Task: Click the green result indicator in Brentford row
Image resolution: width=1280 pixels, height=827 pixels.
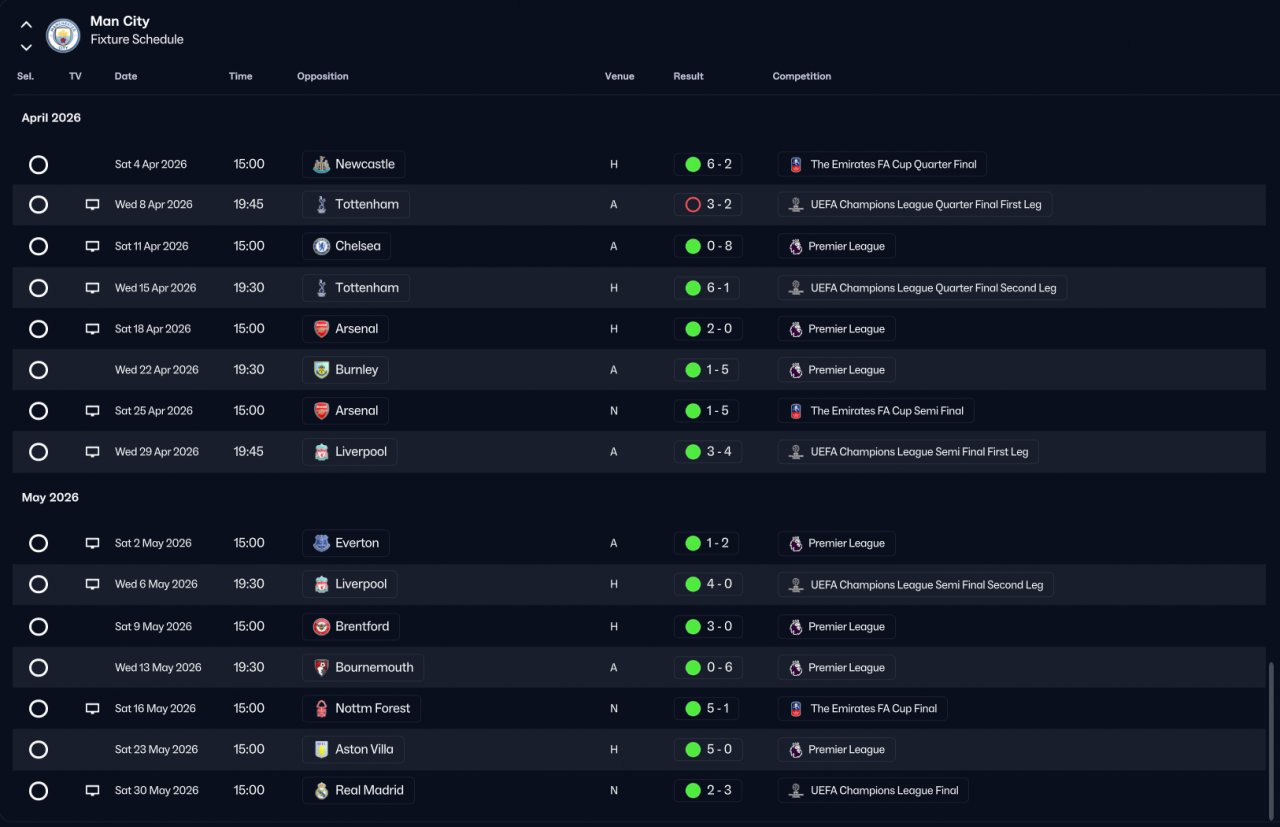Action: click(x=692, y=627)
